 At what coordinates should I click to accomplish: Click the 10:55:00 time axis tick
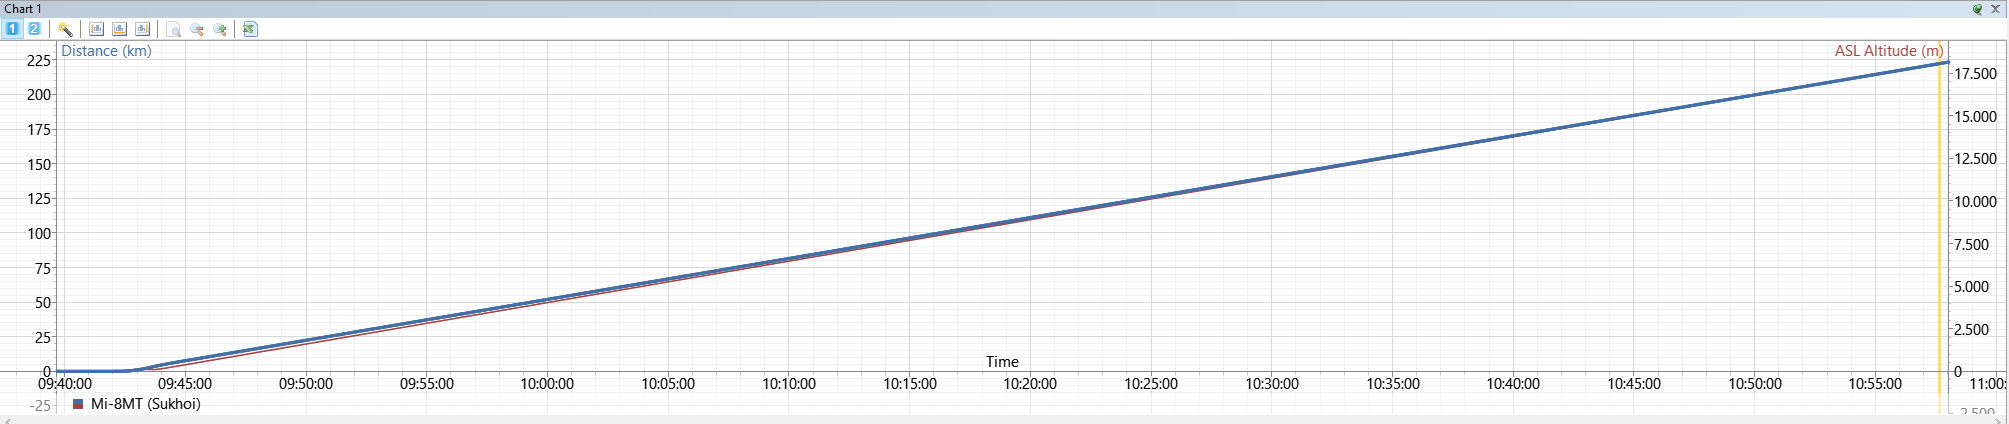point(1875,384)
